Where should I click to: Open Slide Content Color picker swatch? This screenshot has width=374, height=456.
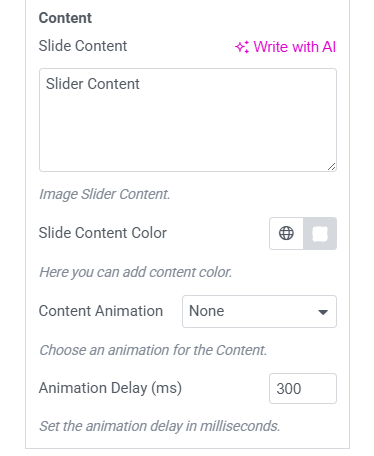pyautogui.click(x=320, y=233)
